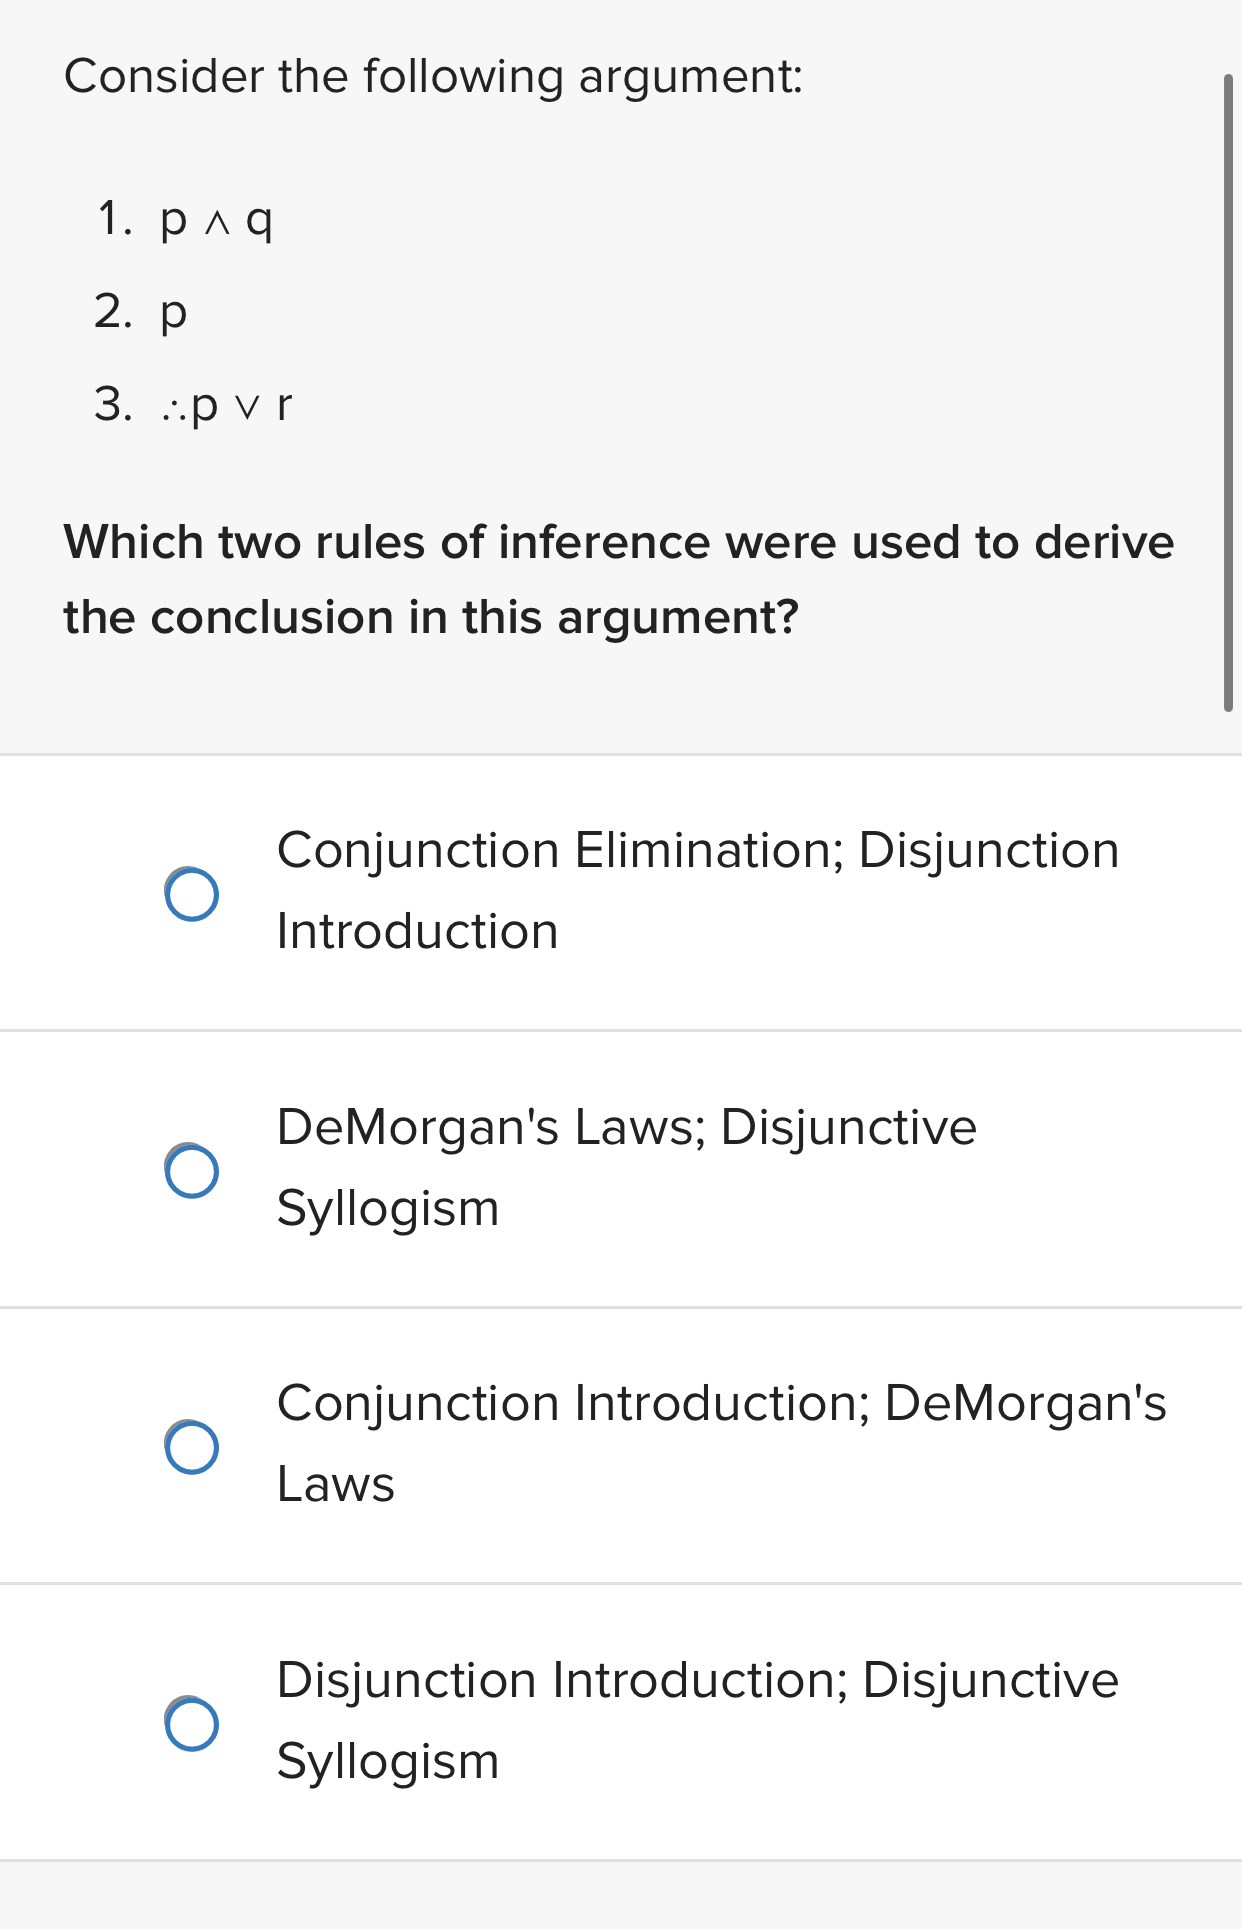This screenshot has width=1242, height=1929.
Task: Click the heading "Consider the following argument"
Action: point(433,74)
